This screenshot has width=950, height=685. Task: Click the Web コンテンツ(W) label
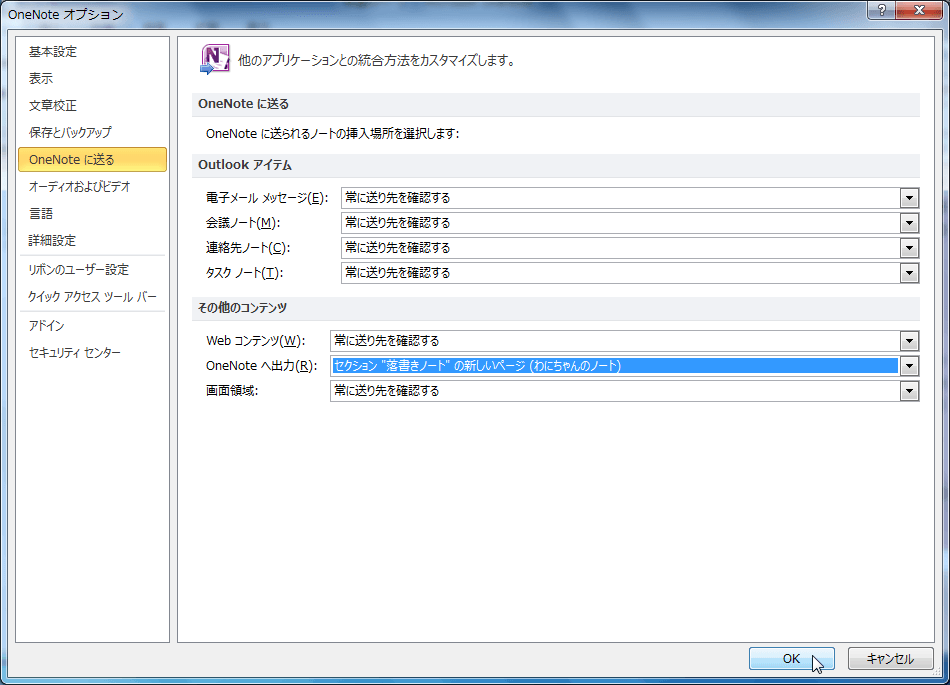coord(256,341)
